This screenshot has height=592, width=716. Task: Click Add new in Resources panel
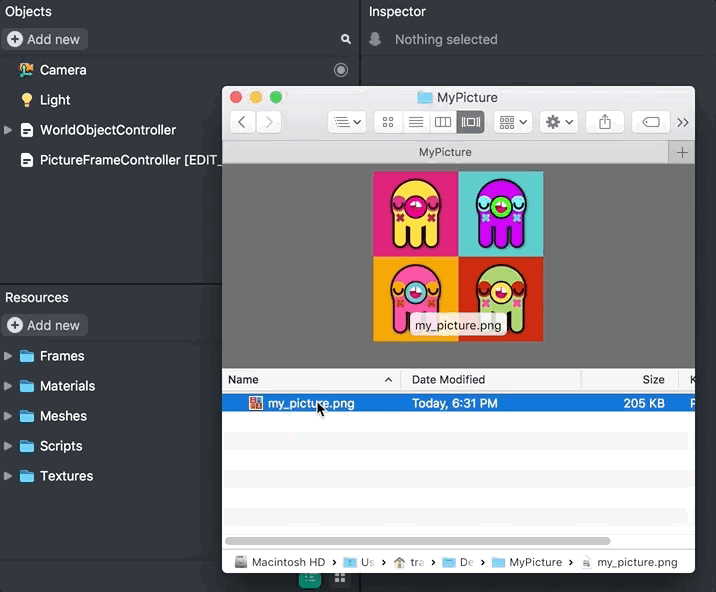pyautogui.click(x=45, y=325)
